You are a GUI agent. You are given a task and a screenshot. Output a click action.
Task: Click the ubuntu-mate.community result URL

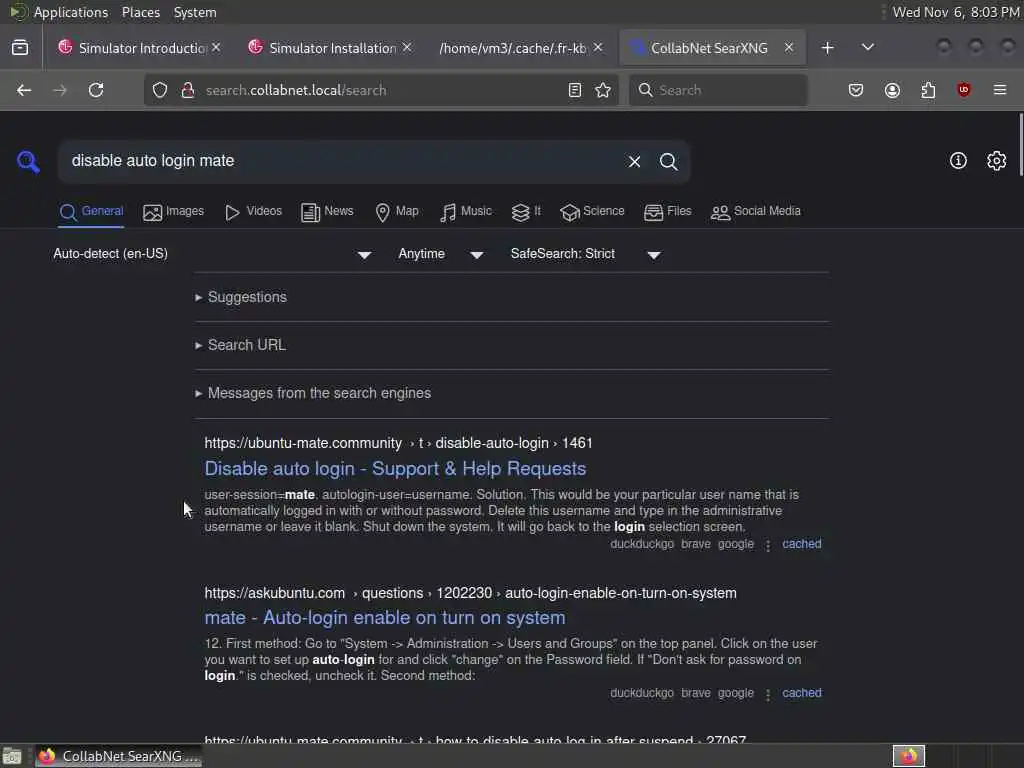click(398, 443)
